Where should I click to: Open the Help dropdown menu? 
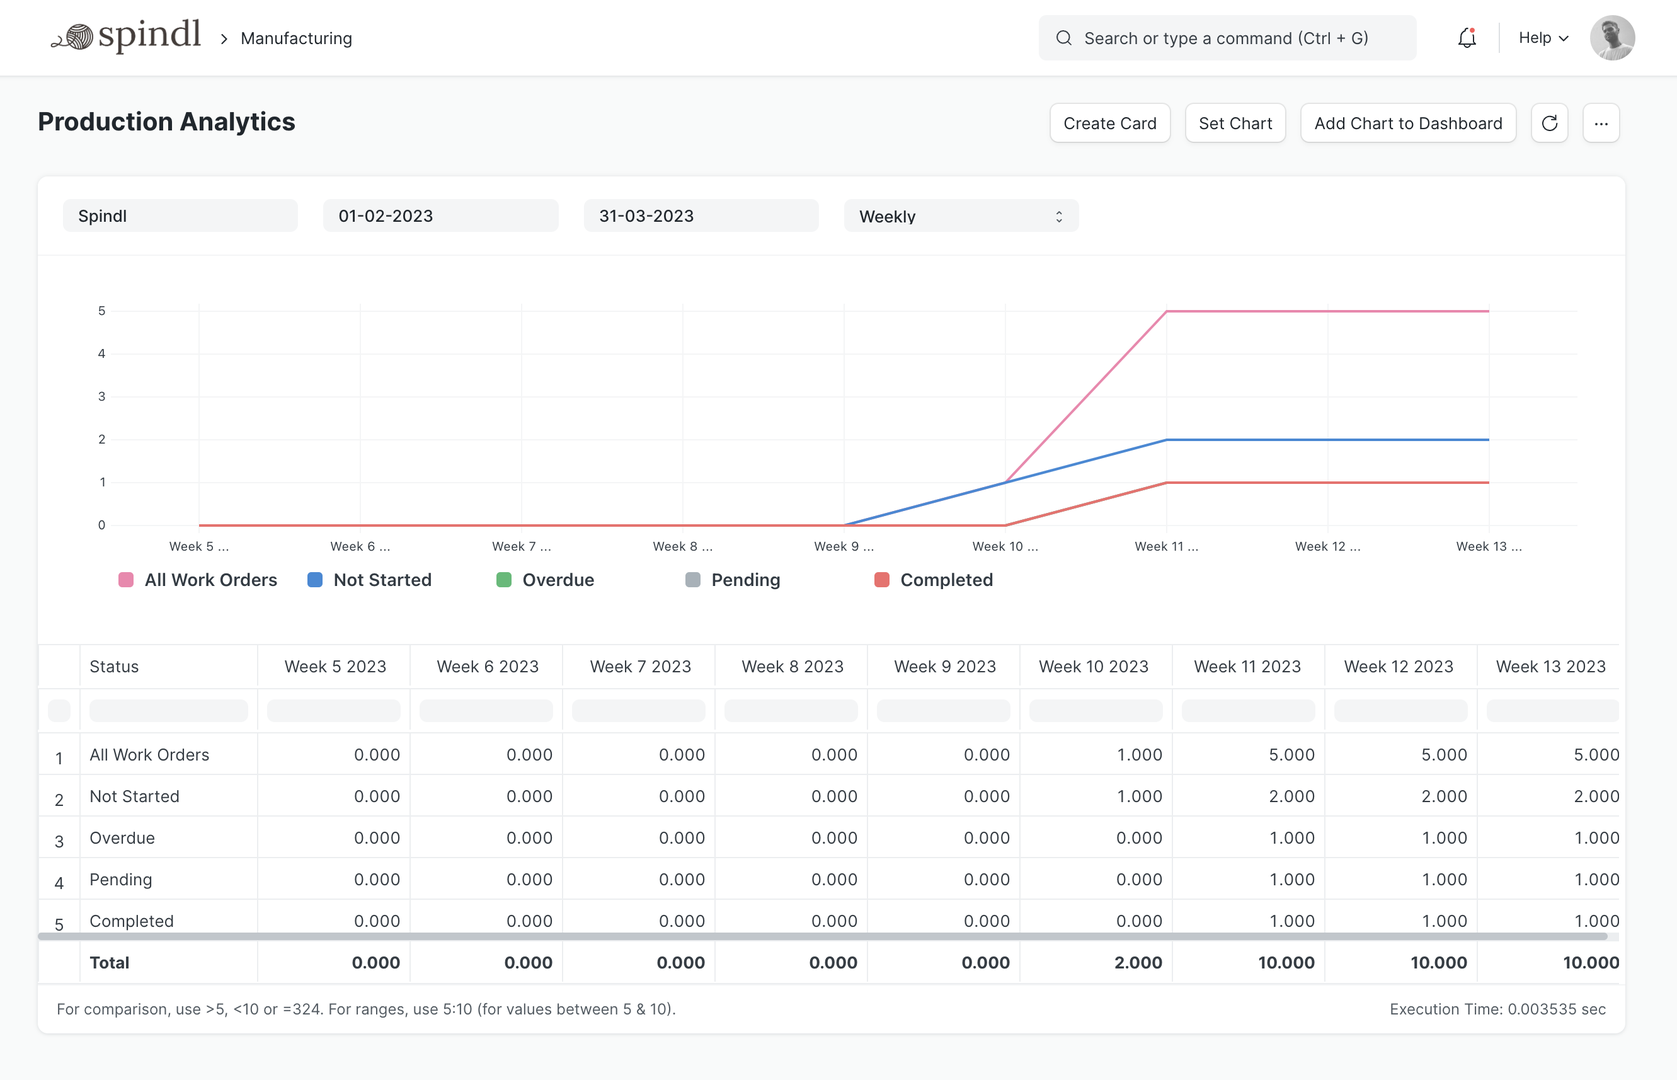[1543, 38]
